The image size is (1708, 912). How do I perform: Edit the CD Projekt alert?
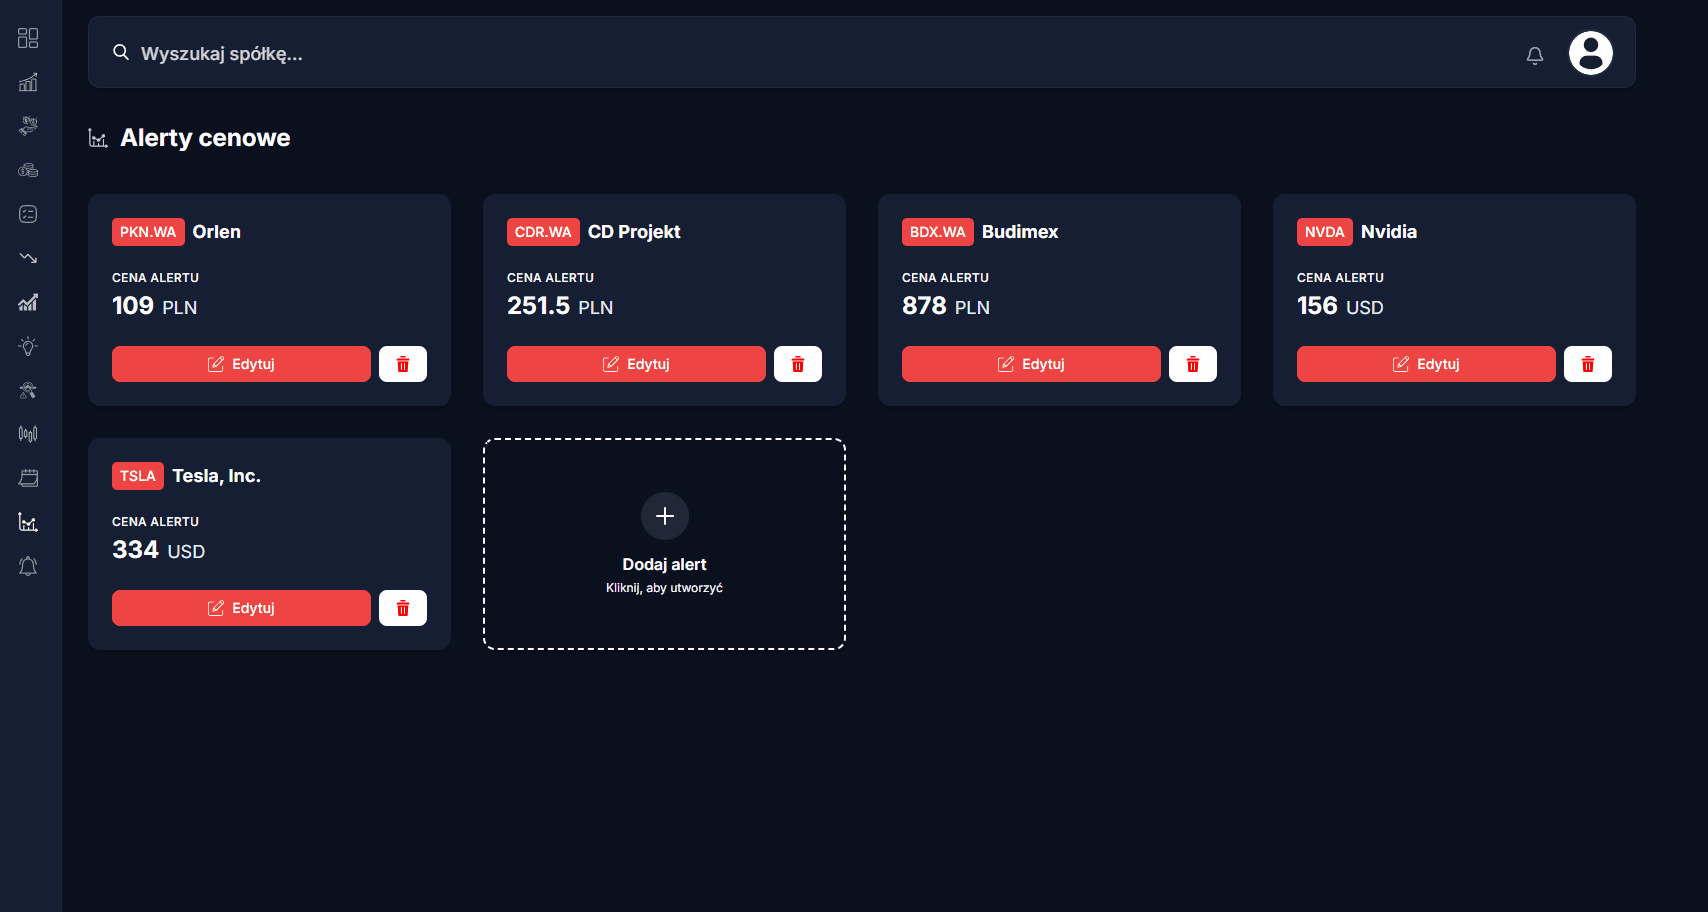coord(636,364)
